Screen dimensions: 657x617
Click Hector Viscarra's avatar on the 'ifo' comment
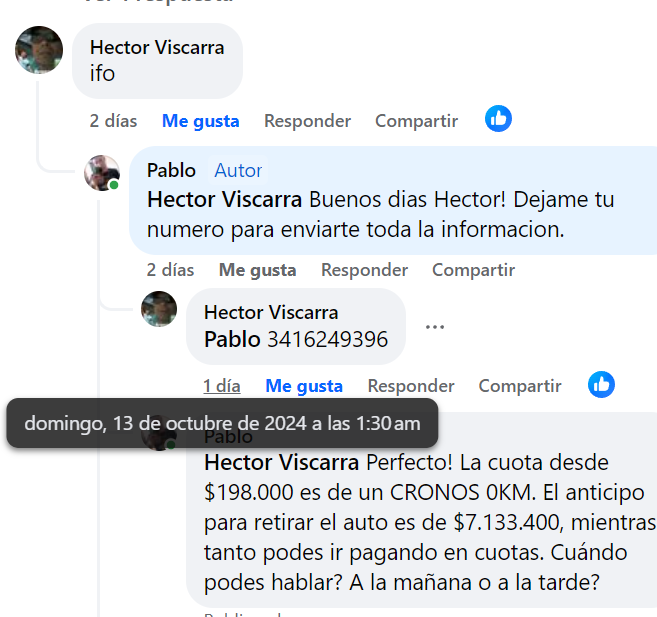click(39, 50)
